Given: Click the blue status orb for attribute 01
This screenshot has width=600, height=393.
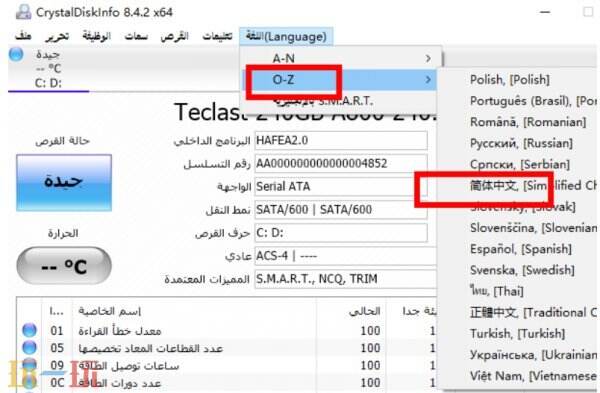Looking at the screenshot, I should click(29, 330).
